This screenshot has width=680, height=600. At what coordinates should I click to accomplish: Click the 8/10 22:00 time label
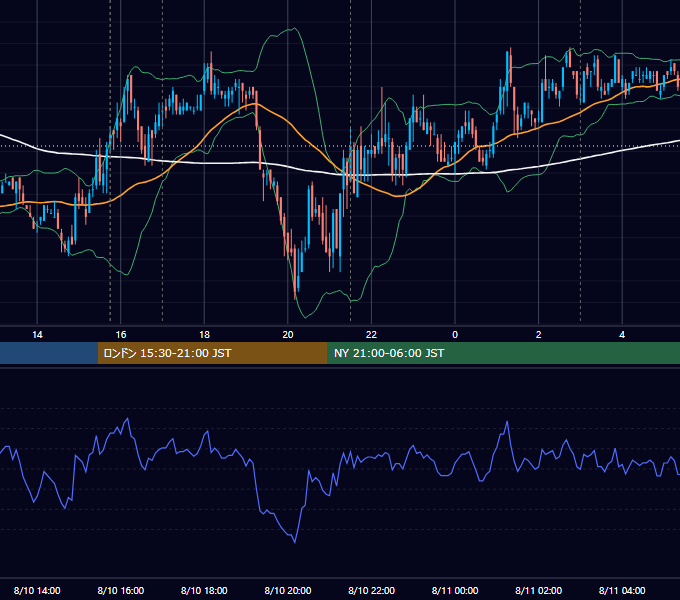click(x=372, y=590)
